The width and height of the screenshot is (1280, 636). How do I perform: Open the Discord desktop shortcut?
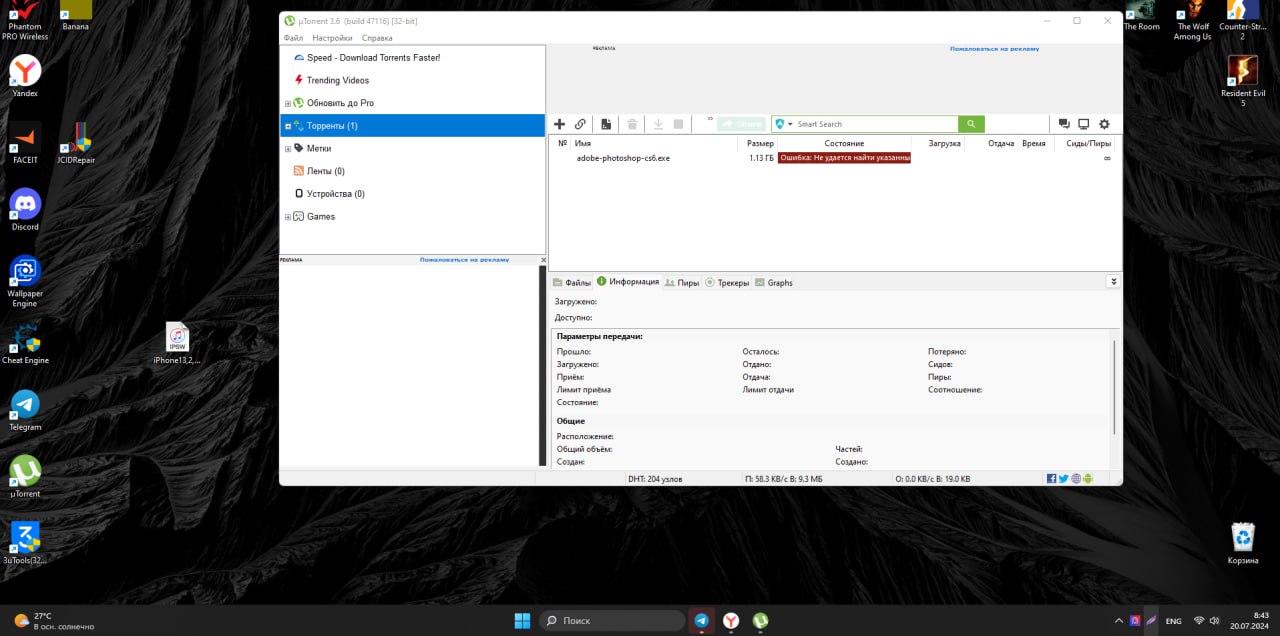25,209
